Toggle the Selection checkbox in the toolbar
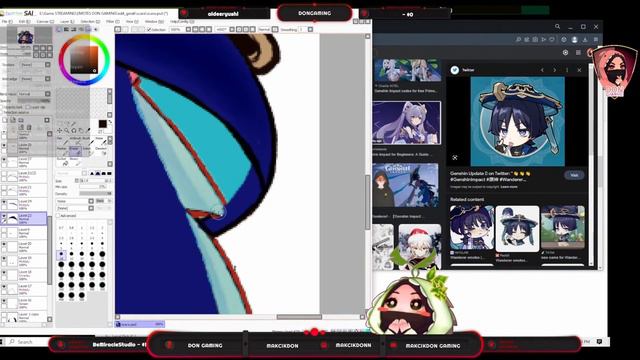 [149, 29]
